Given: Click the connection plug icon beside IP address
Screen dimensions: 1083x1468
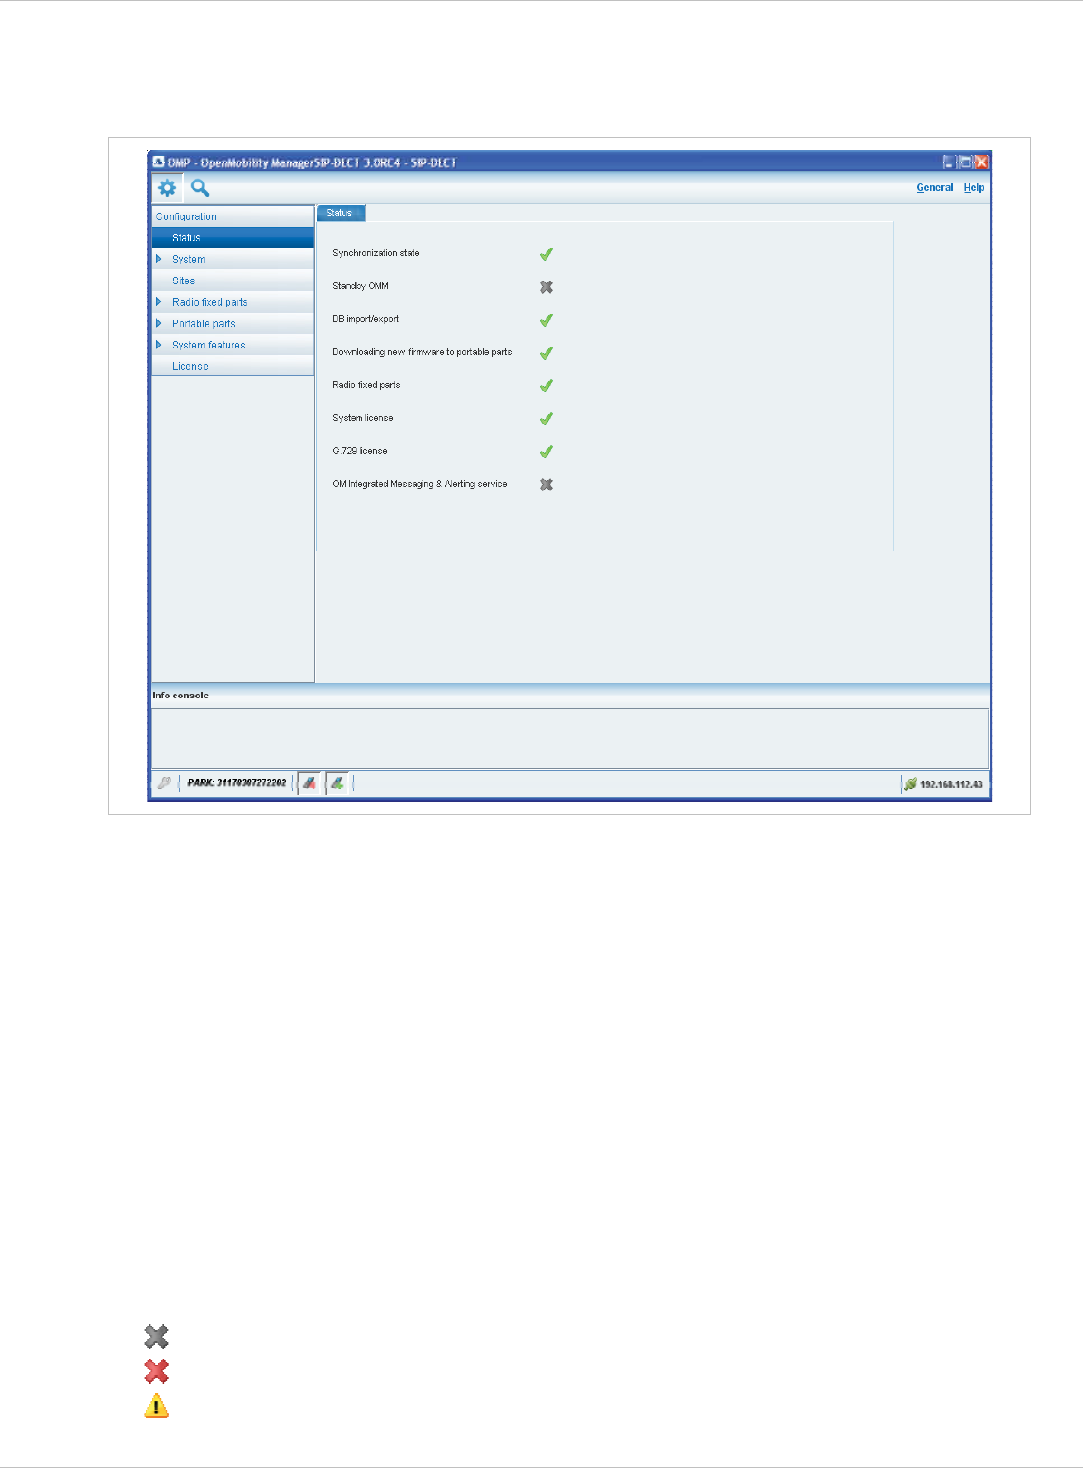Looking at the screenshot, I should click(910, 784).
